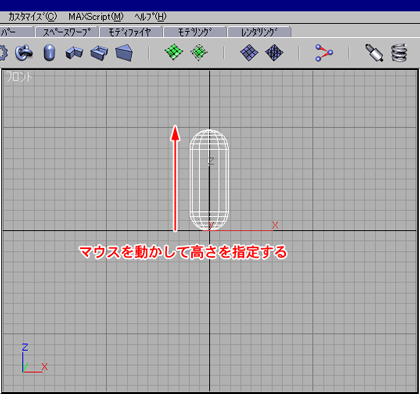Click the フロント viewport label
Image resolution: width=420 pixels, height=394 pixels.
click(x=19, y=77)
